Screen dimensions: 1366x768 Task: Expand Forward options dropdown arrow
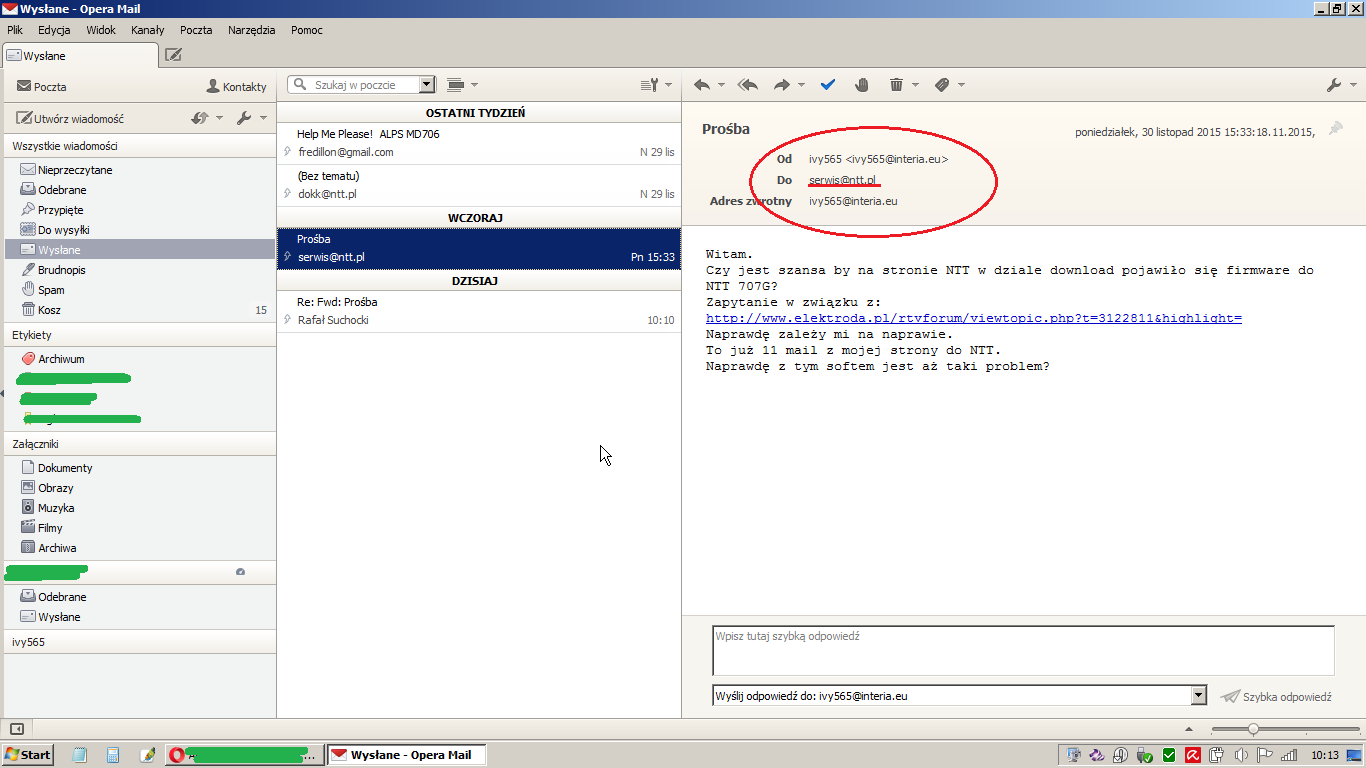[801, 85]
